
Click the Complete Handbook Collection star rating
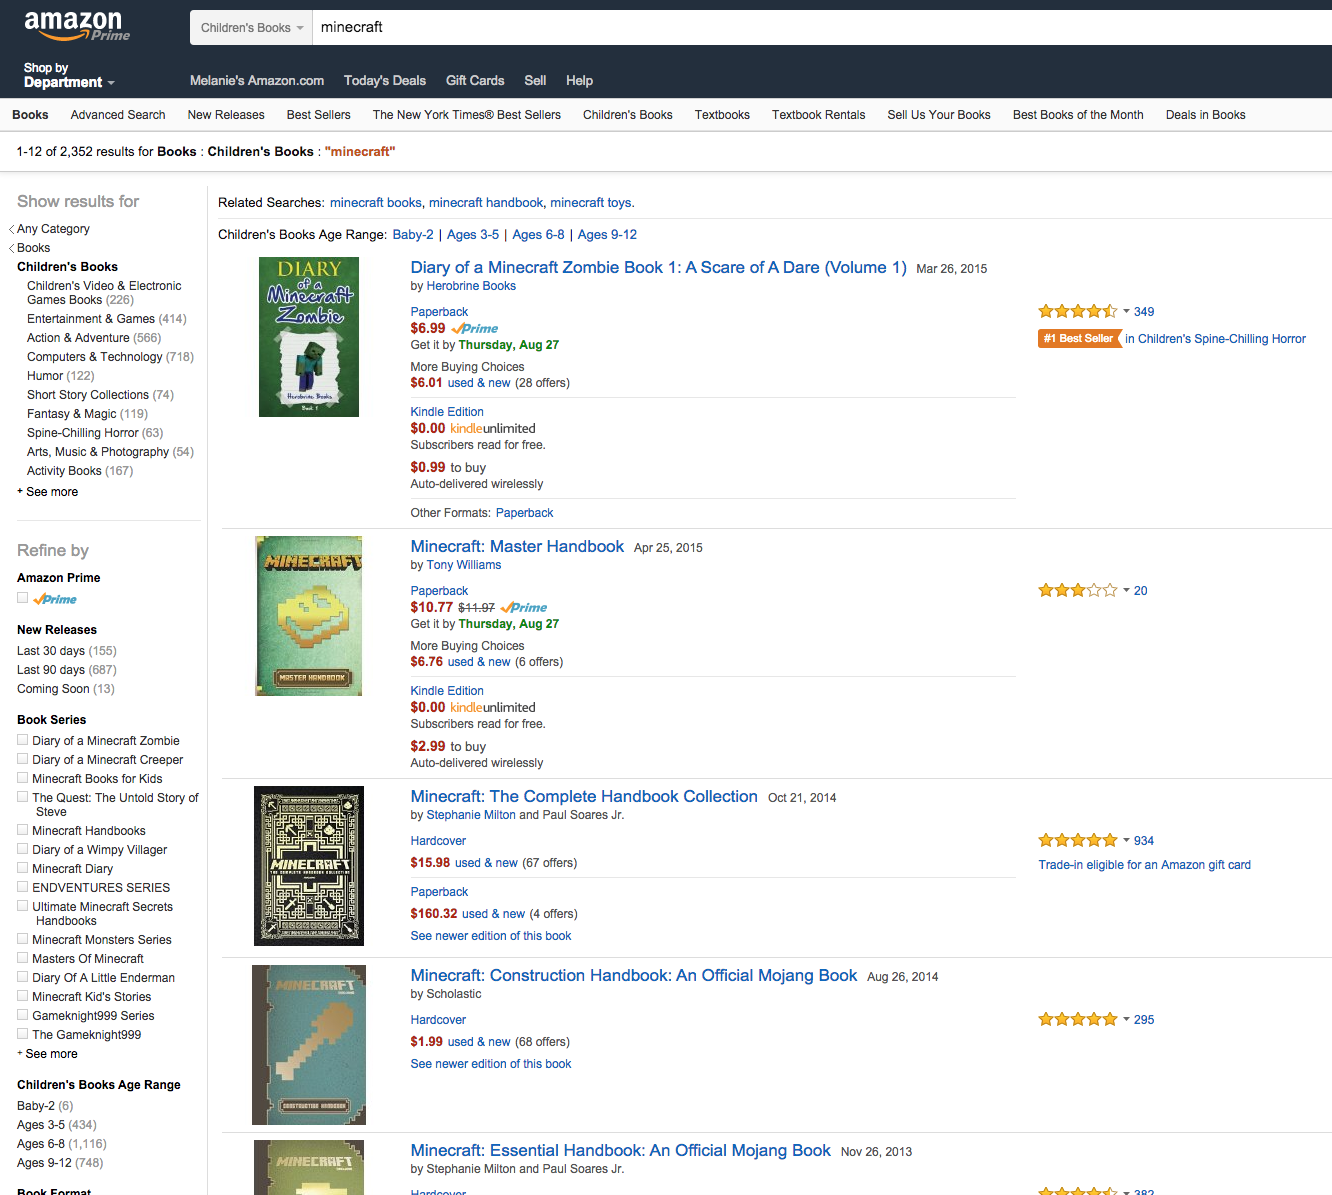(x=1077, y=841)
